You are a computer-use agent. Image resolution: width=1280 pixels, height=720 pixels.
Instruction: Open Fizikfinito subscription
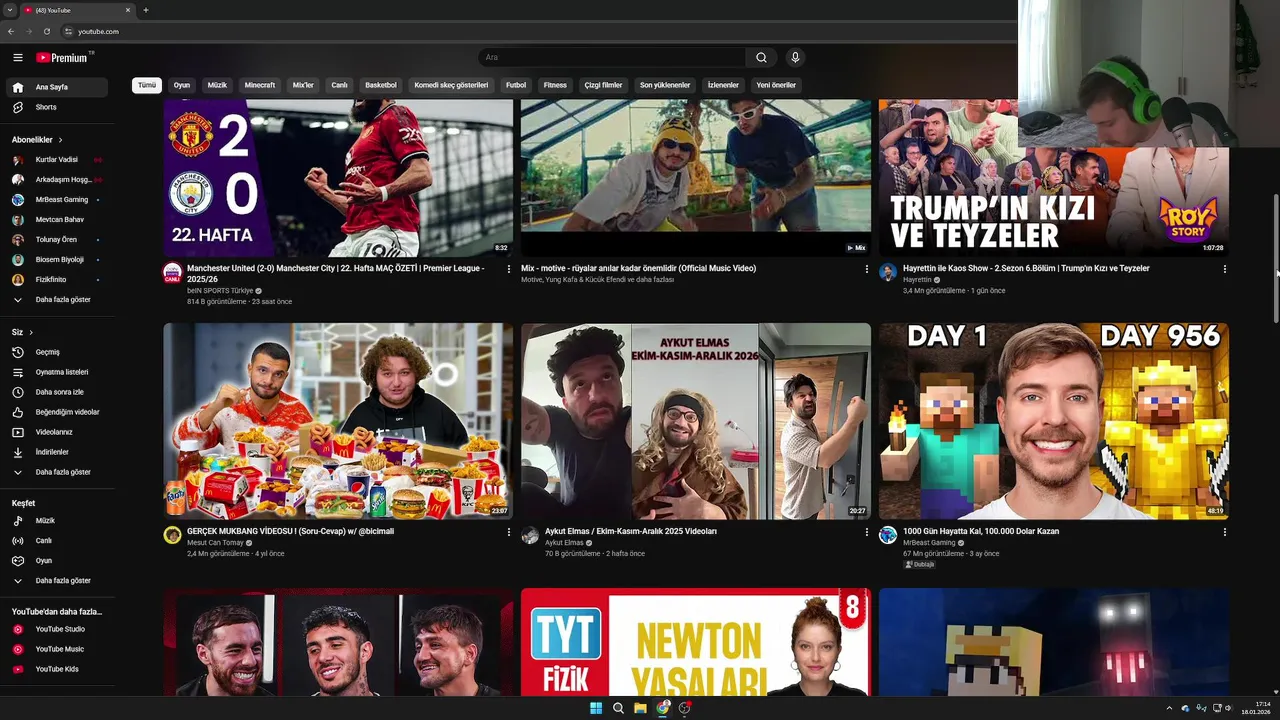point(58,280)
